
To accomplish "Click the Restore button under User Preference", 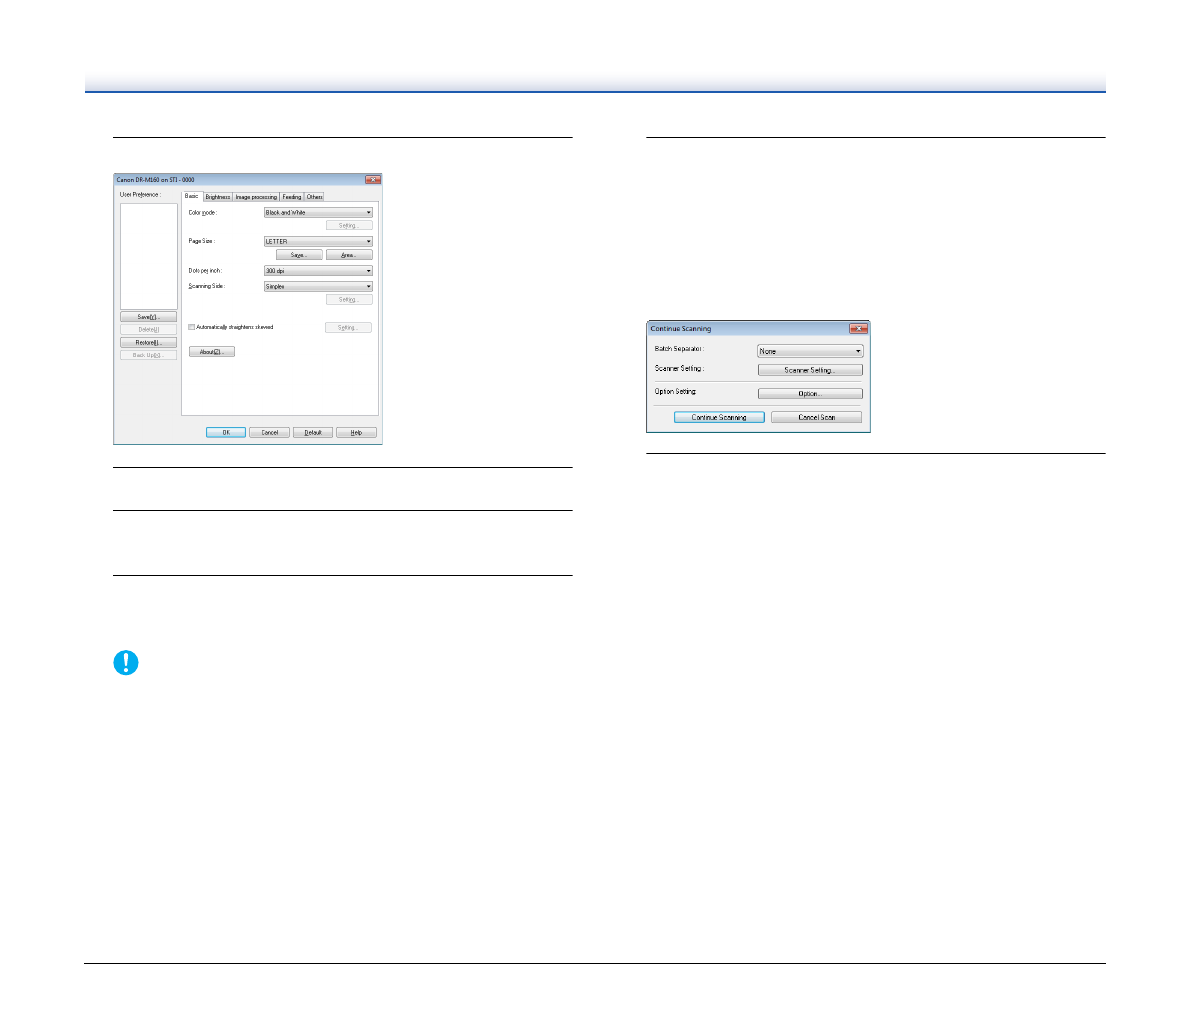I will pyautogui.click(x=148, y=342).
